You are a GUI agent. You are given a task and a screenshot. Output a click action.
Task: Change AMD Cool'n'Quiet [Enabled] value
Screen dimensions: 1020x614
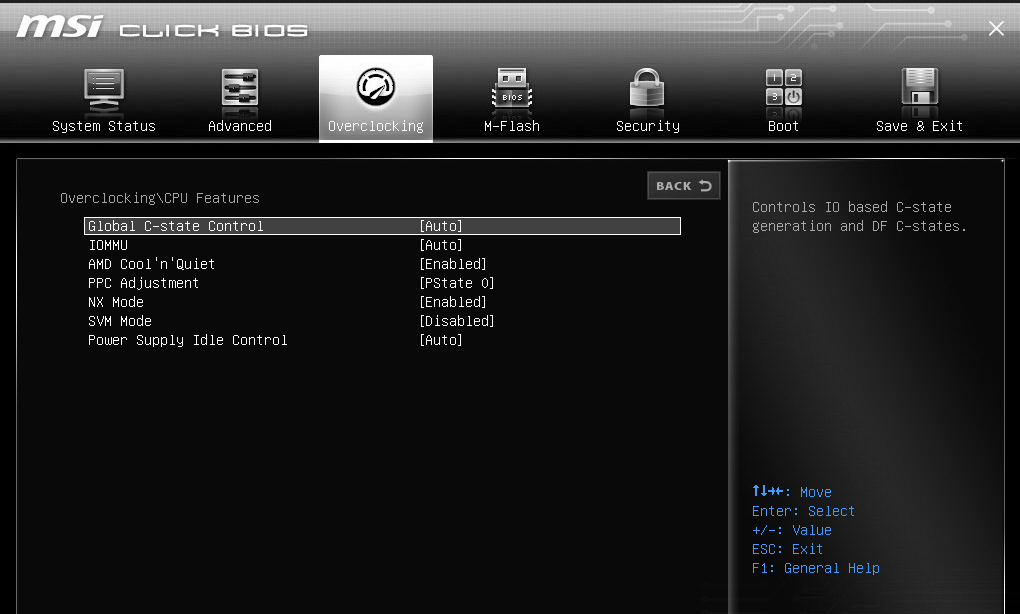[x=453, y=264]
